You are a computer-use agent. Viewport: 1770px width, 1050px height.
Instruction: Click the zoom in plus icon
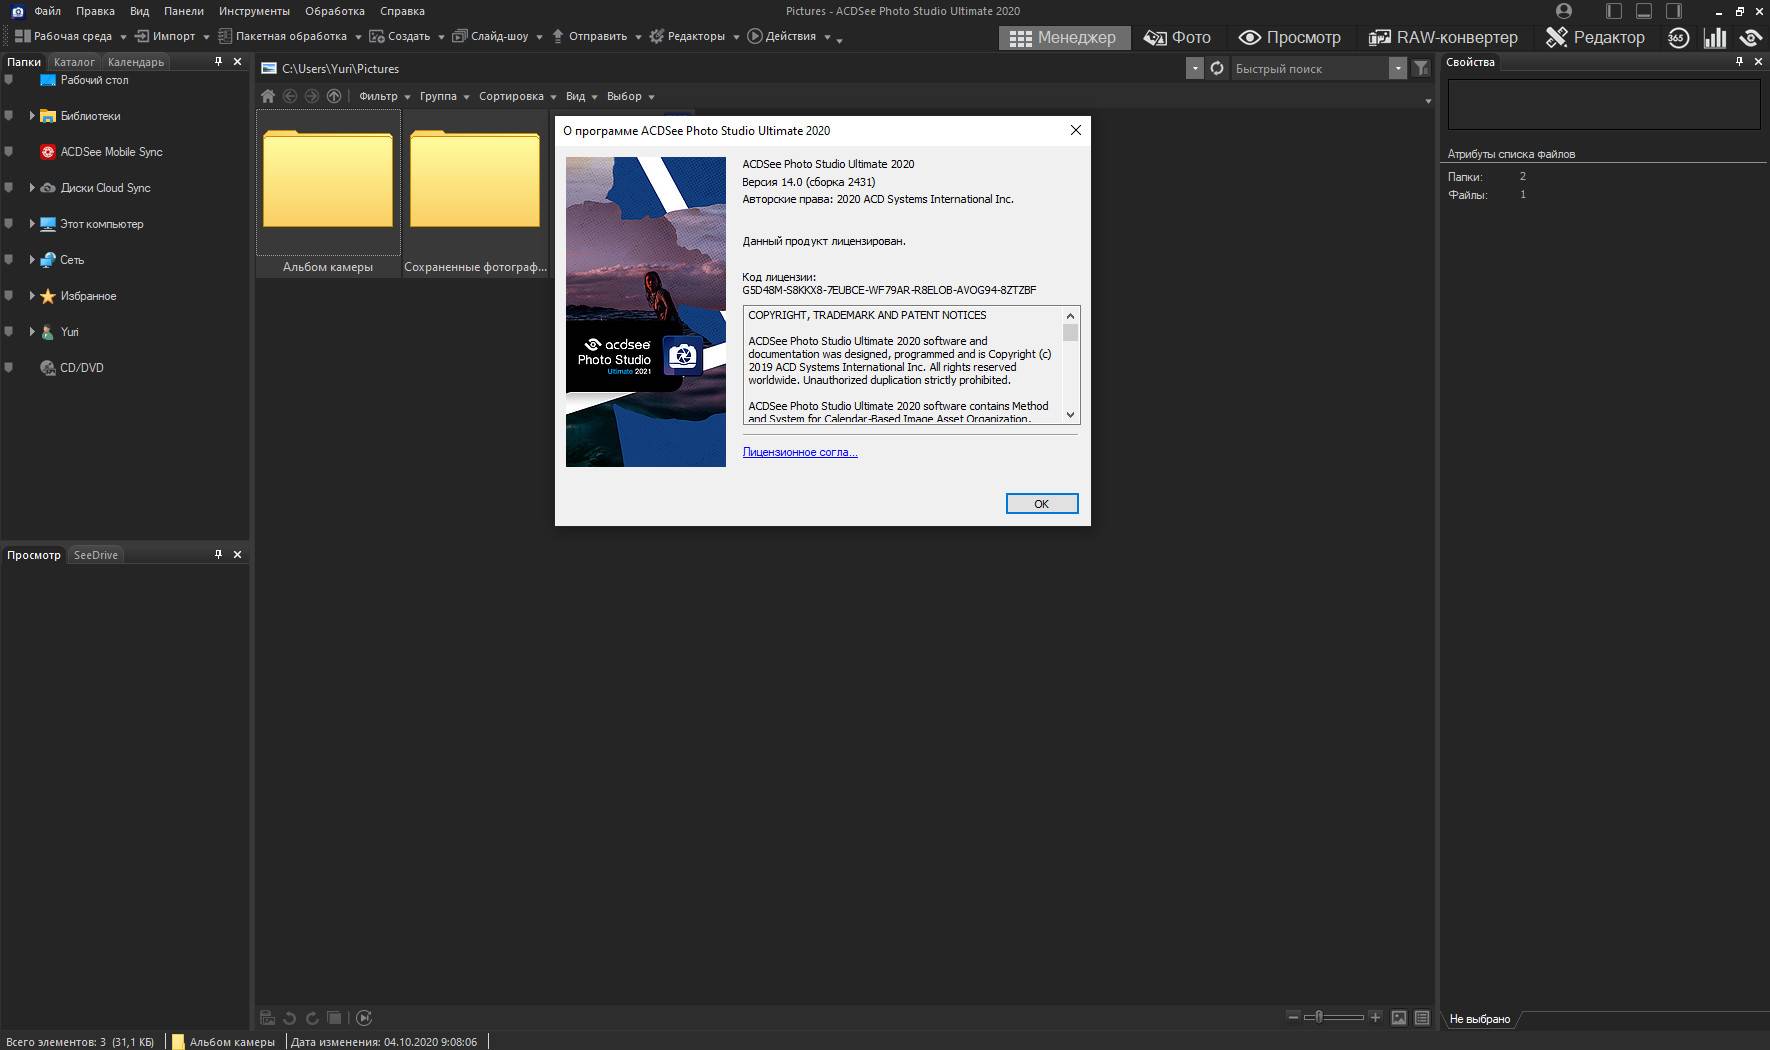1376,1017
